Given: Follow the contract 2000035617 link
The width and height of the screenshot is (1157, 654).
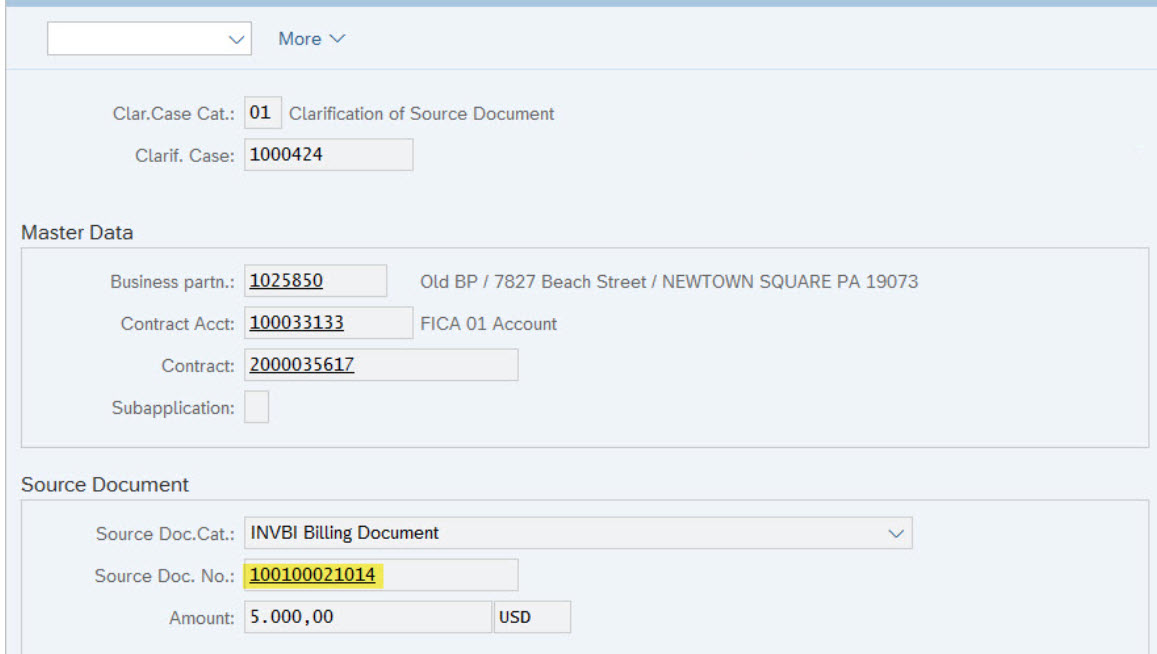Looking at the screenshot, I should tap(301, 365).
